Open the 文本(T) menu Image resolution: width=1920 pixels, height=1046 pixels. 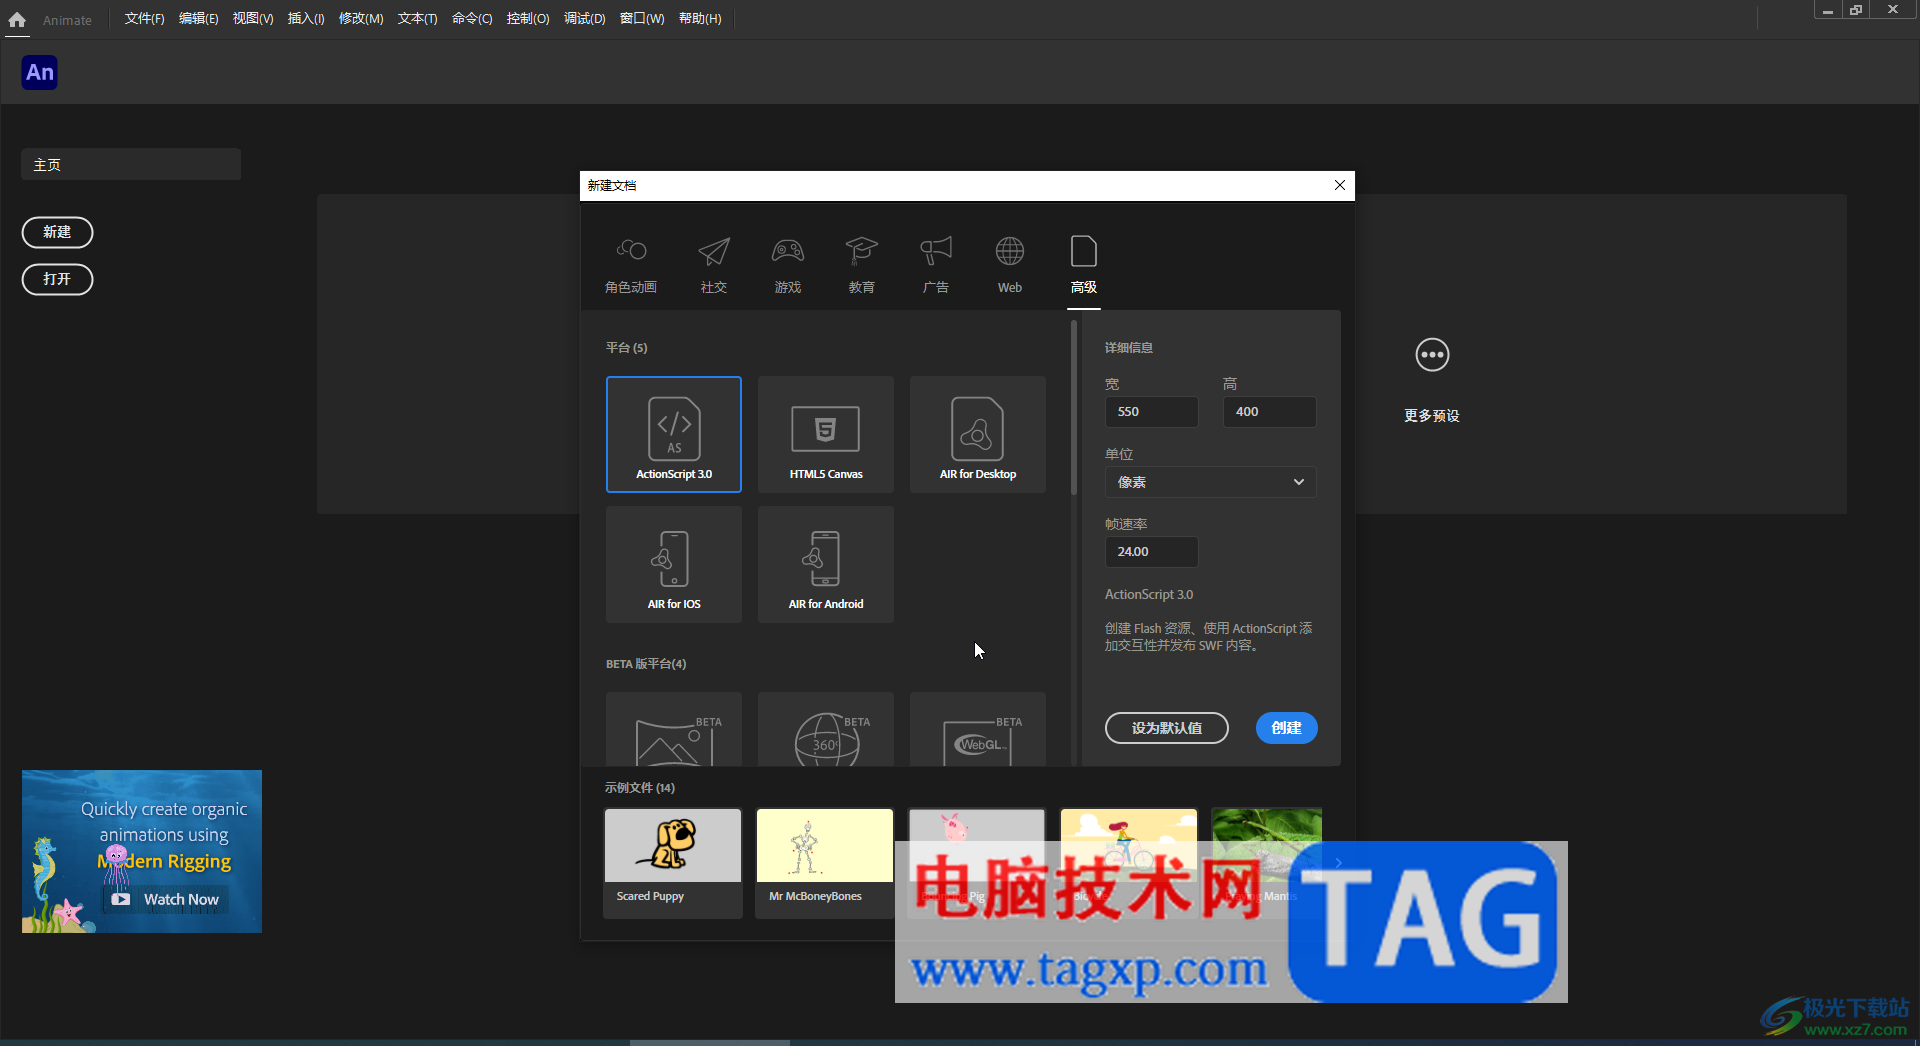click(418, 19)
